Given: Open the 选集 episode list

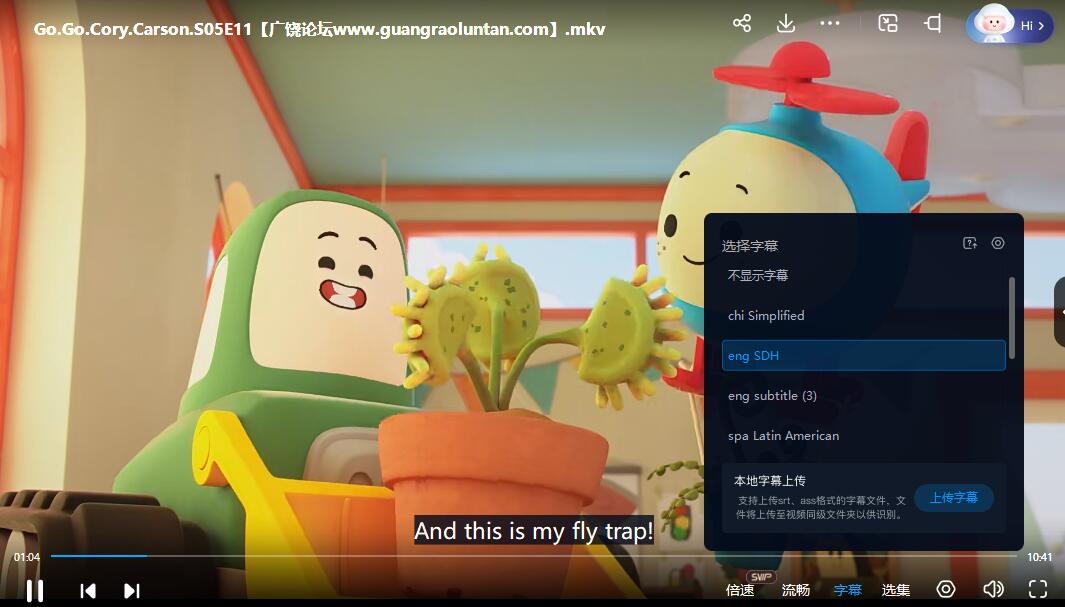Looking at the screenshot, I should (x=895, y=590).
